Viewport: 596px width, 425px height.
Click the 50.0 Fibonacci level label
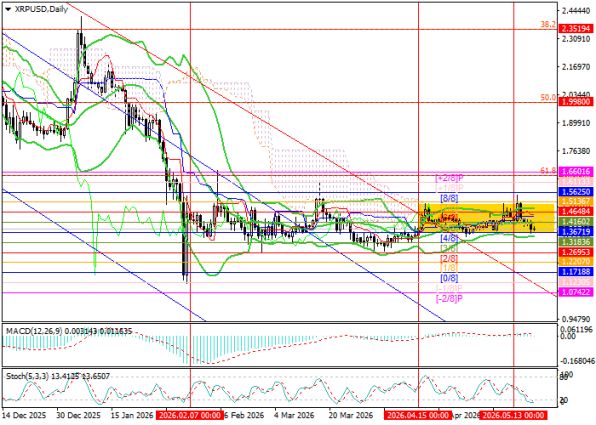(x=548, y=97)
